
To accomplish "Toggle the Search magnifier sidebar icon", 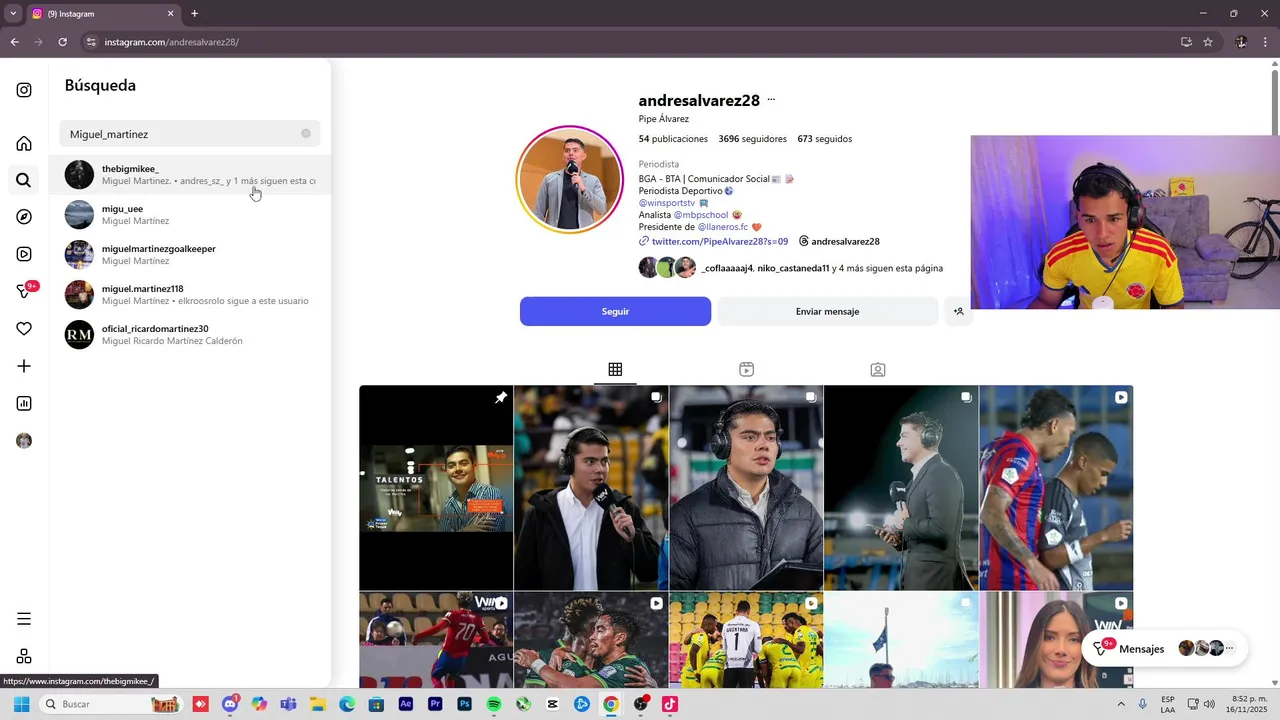I will pos(24,180).
